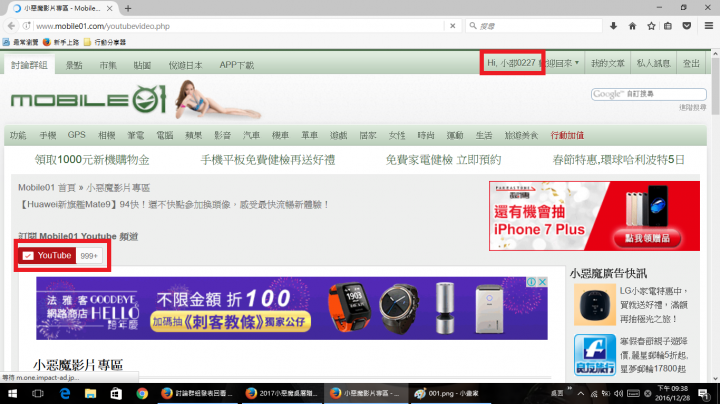The width and height of the screenshot is (720, 404).
Task: Click 登出 to log out
Action: coord(691,63)
